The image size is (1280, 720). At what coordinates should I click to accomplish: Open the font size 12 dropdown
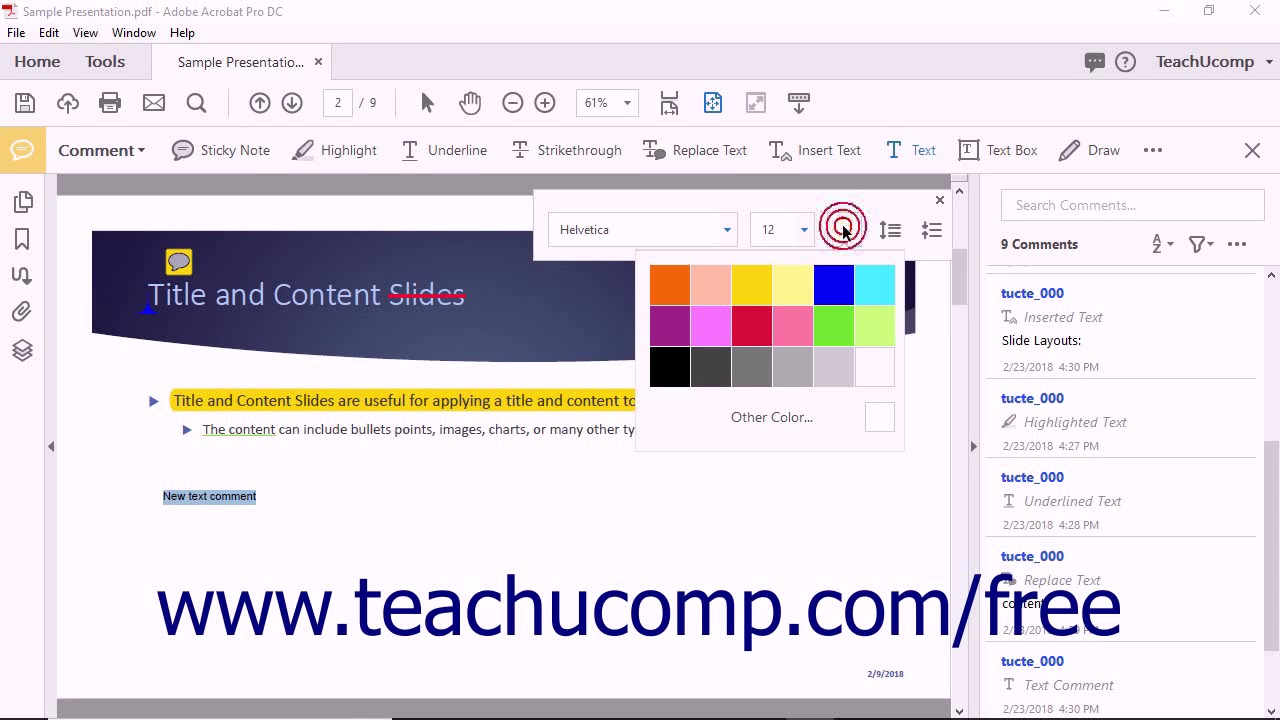point(783,230)
